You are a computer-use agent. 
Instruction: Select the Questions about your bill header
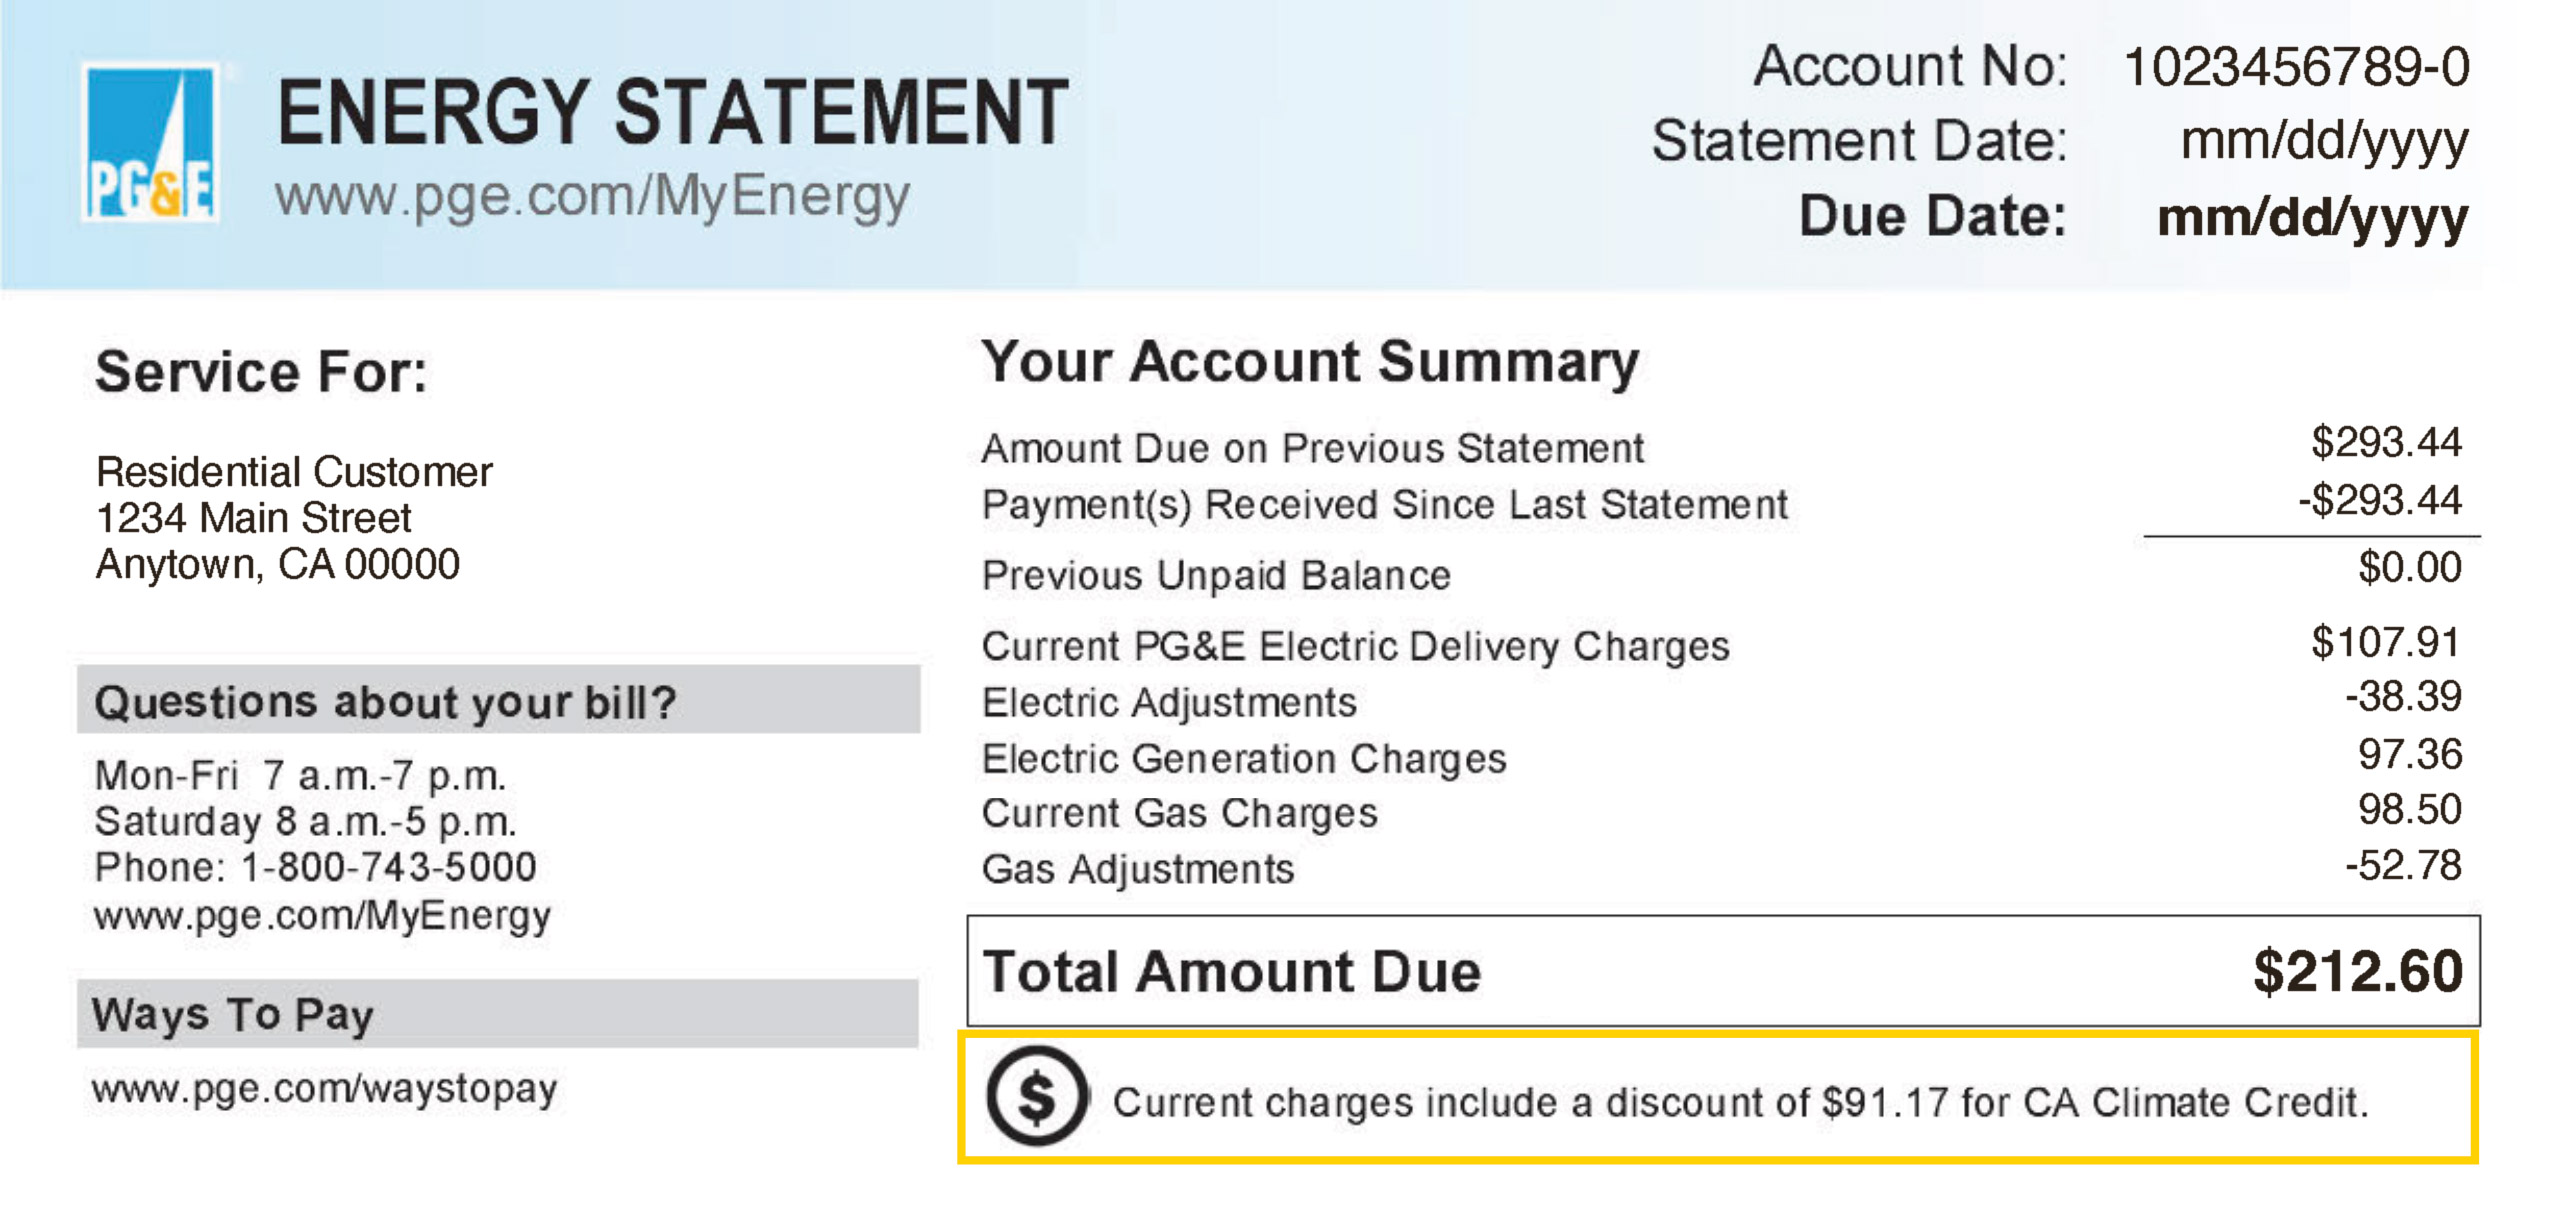[385, 701]
